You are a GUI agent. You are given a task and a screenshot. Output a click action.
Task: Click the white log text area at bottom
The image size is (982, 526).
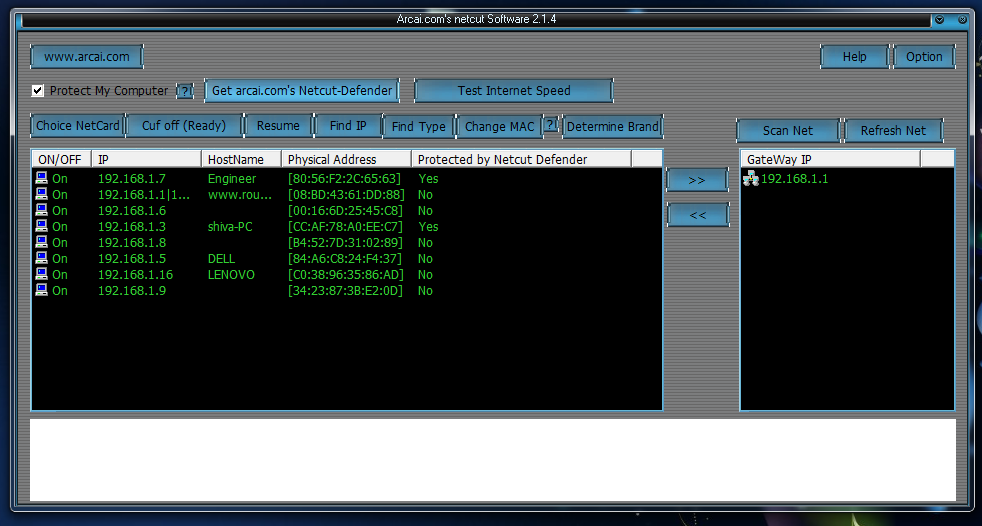click(x=493, y=460)
